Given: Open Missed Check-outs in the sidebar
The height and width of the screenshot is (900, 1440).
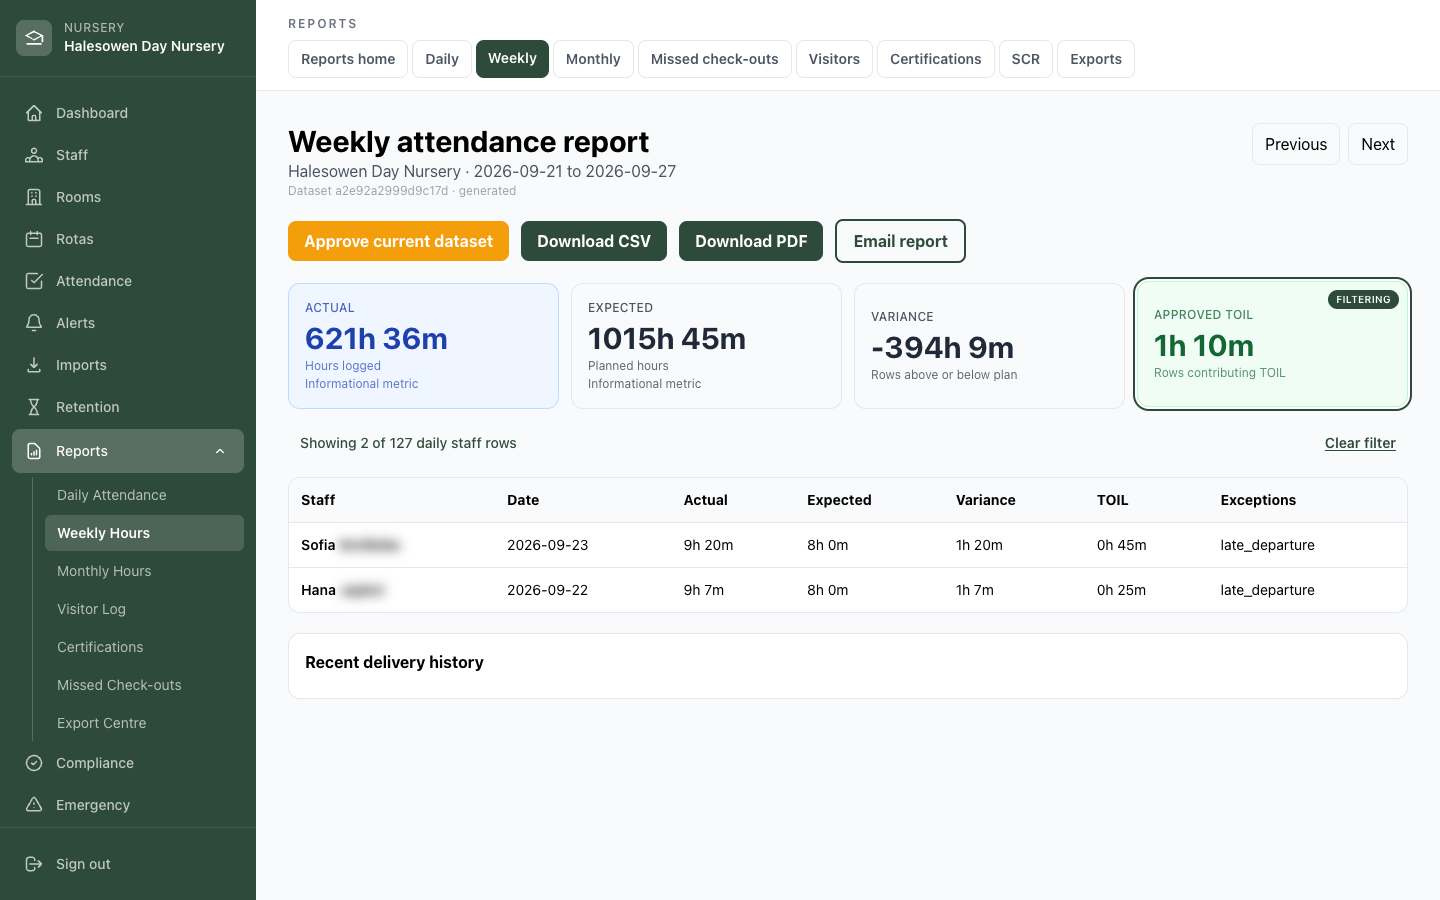Looking at the screenshot, I should [x=144, y=685].
